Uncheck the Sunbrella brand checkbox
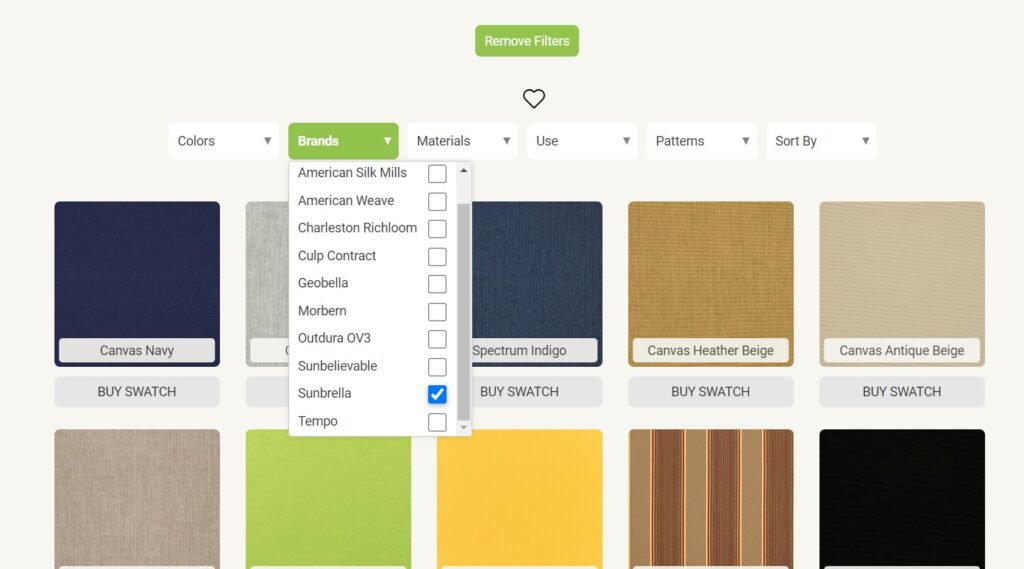Screen dimensions: 1024x569 click(437, 394)
